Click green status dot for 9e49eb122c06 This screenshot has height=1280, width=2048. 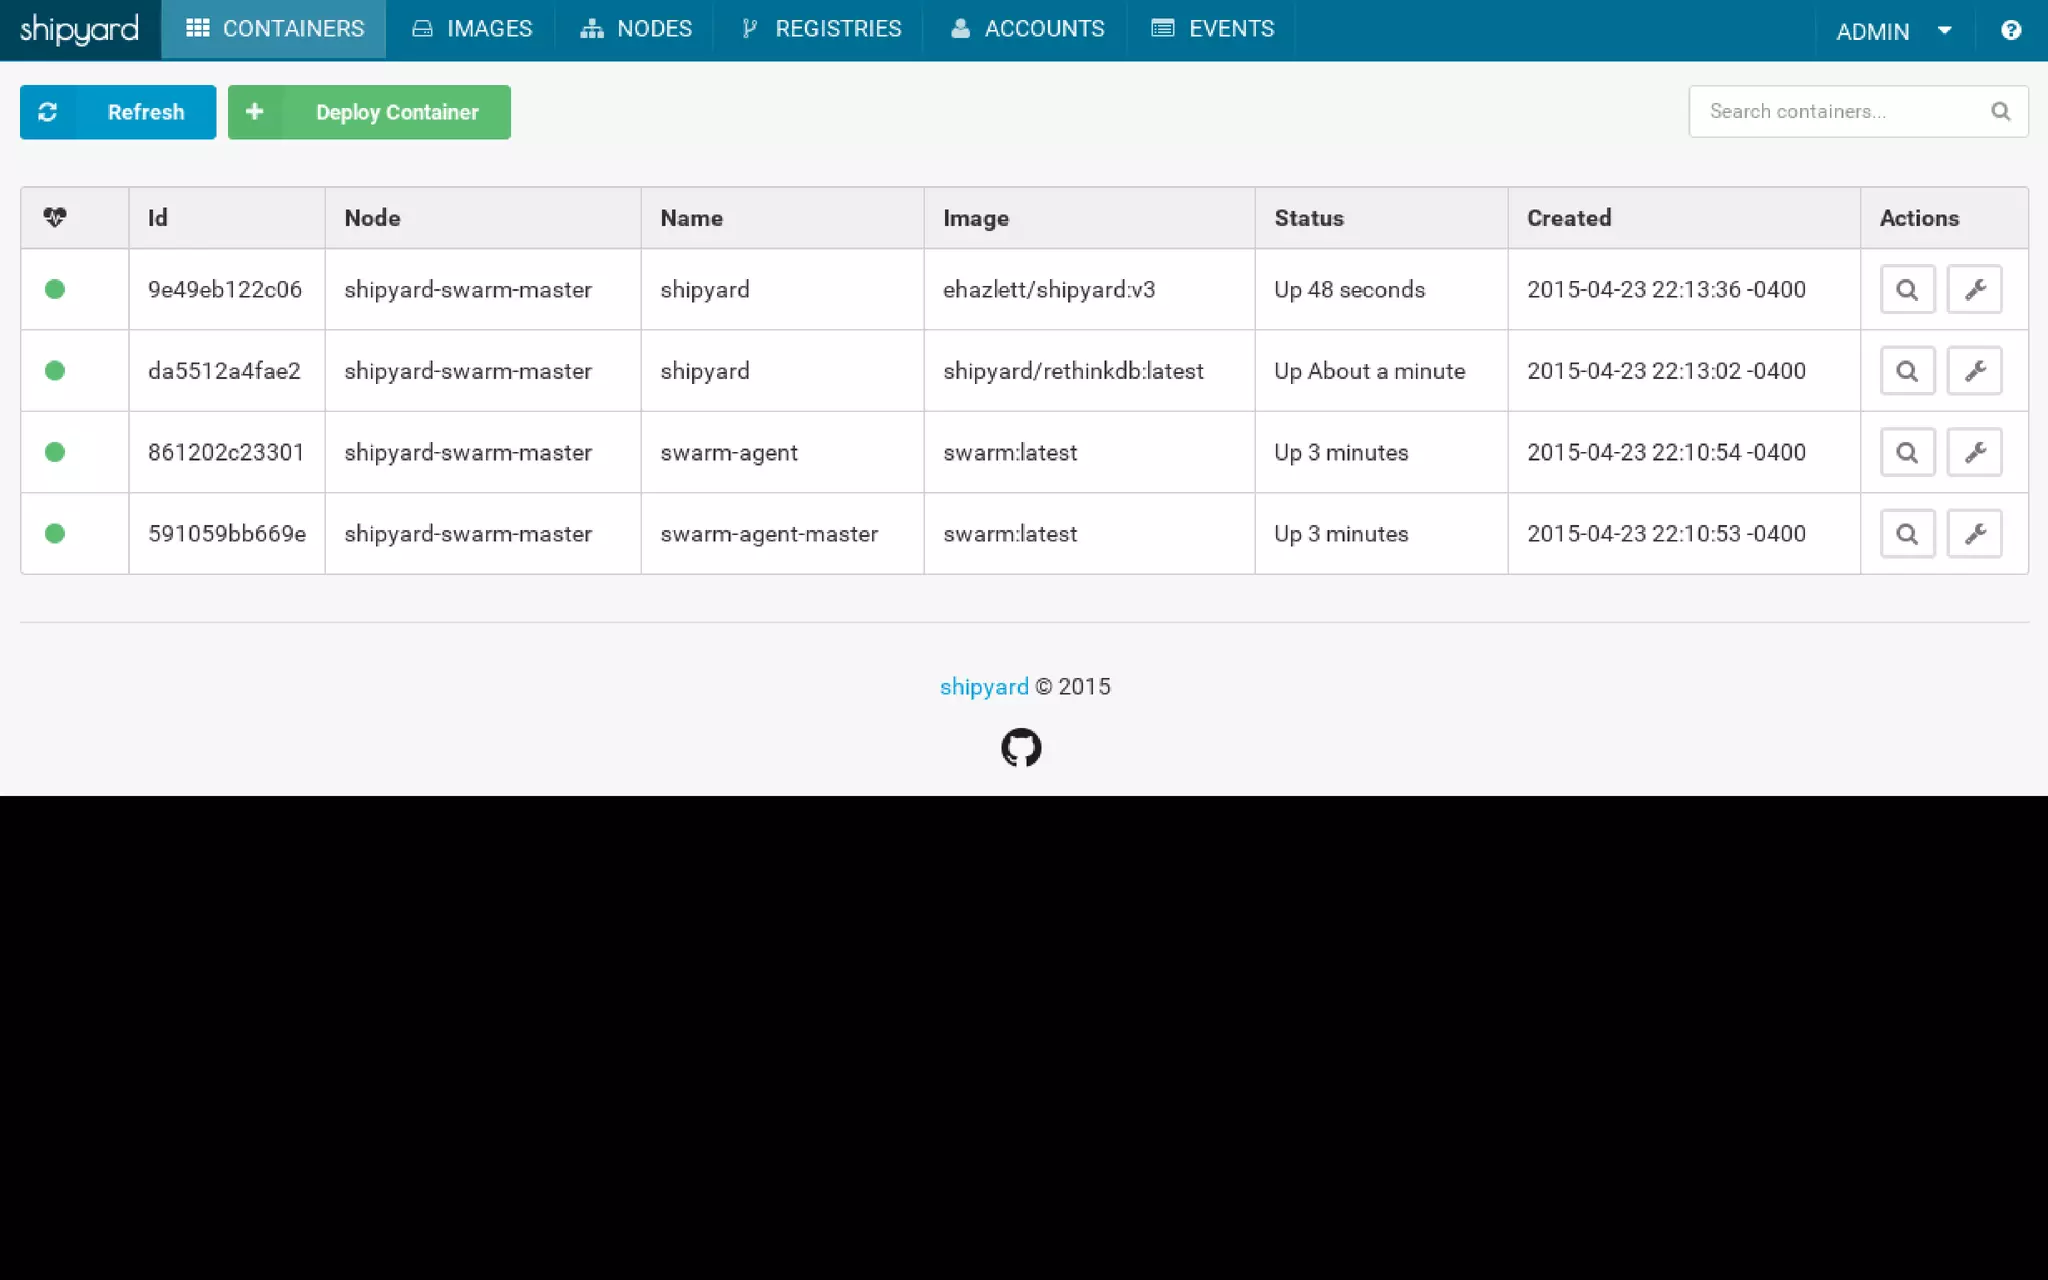(55, 289)
